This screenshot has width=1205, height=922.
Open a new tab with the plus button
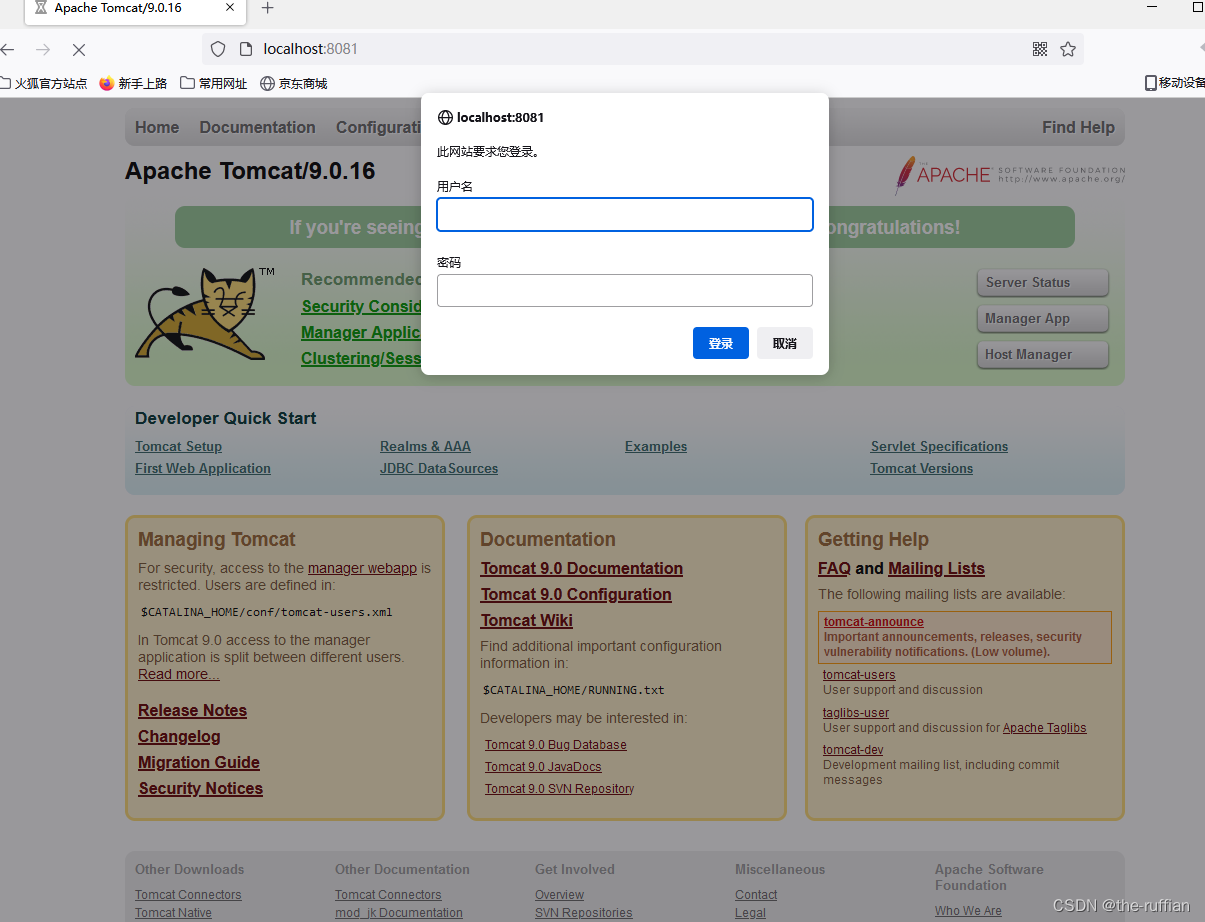coord(267,8)
